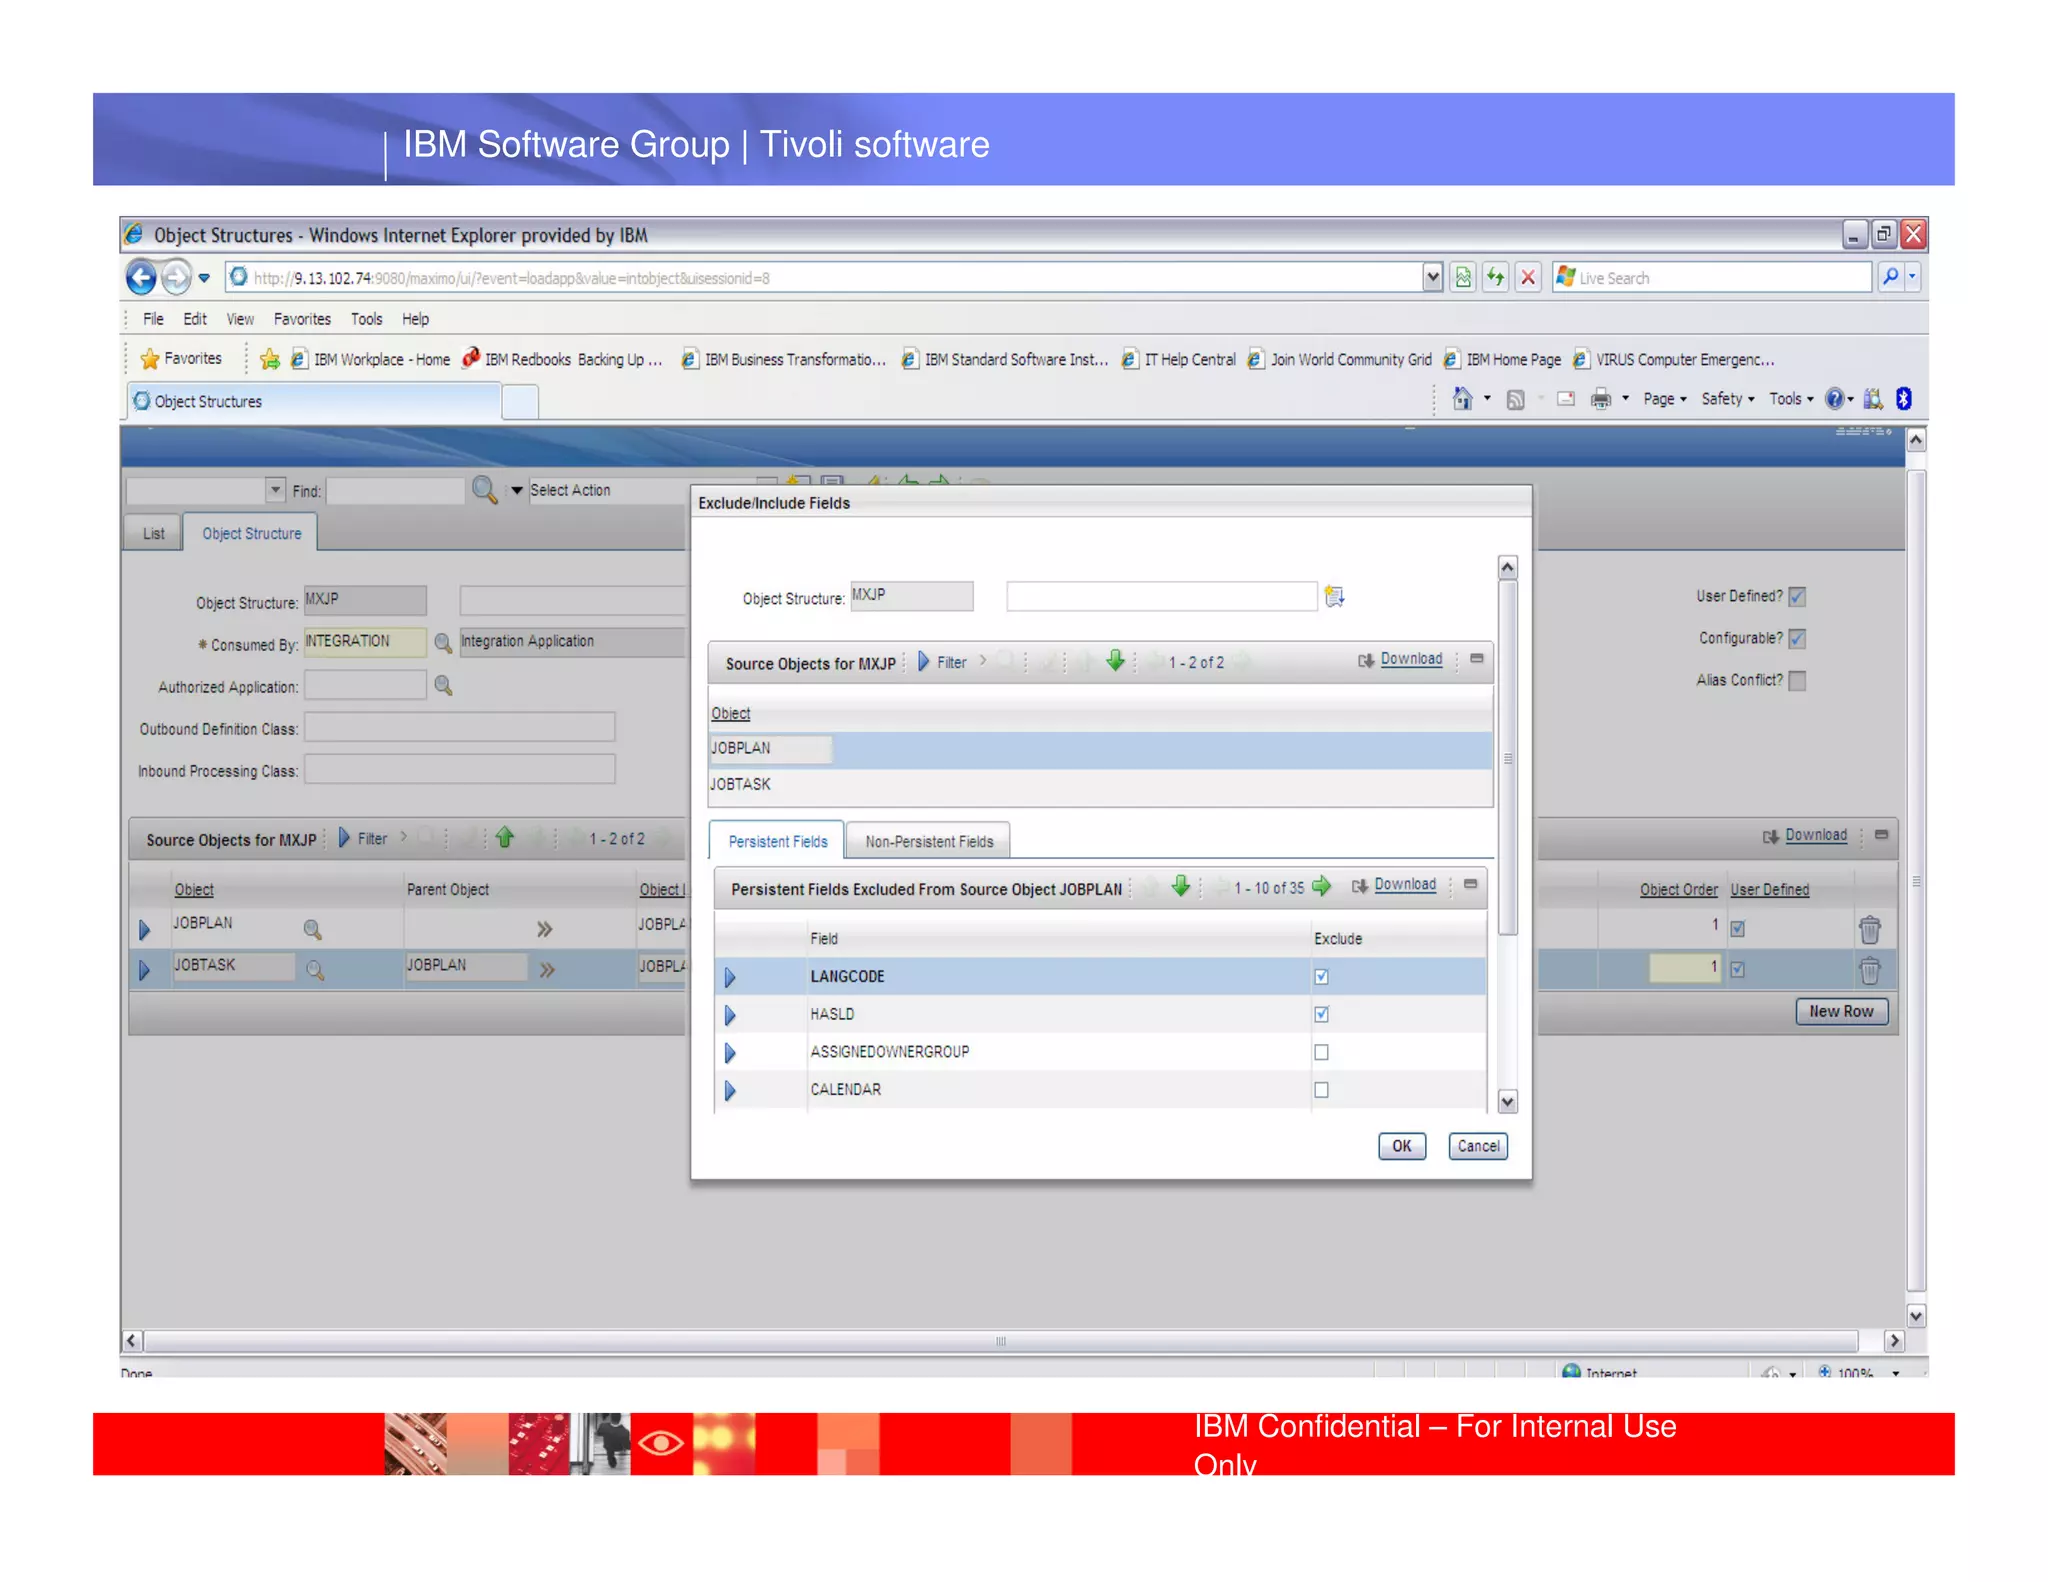
Task: Expand JOBTASK row in background Source Objects
Action: pyautogui.click(x=144, y=970)
